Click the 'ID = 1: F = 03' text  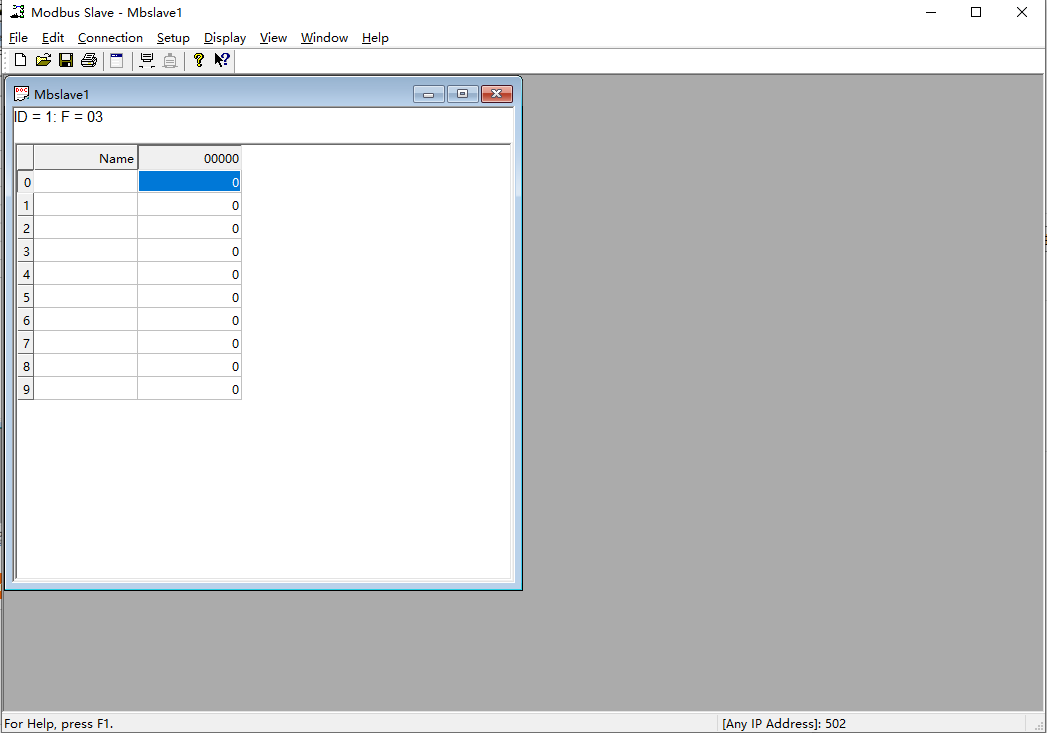point(59,117)
